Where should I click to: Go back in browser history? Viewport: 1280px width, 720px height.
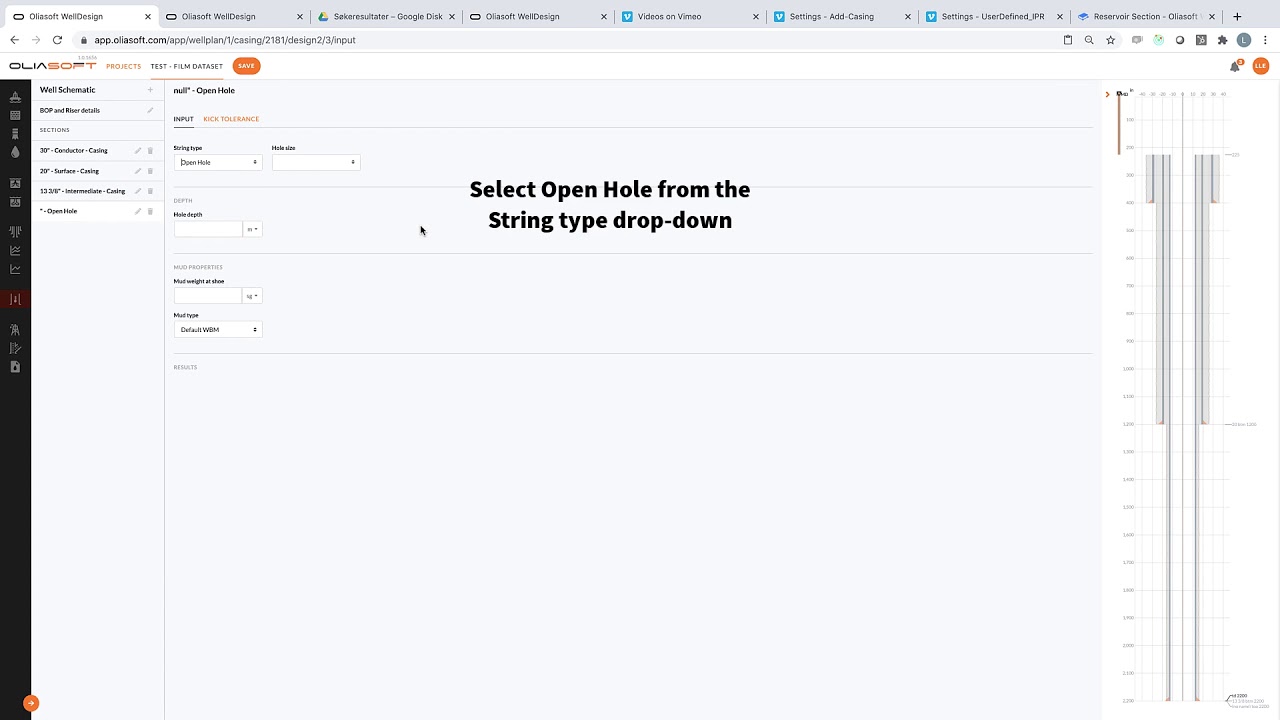click(14, 40)
